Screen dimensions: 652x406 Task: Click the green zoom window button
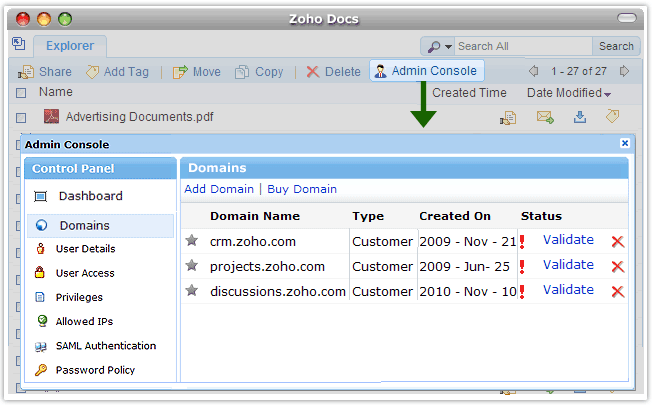(x=65, y=19)
